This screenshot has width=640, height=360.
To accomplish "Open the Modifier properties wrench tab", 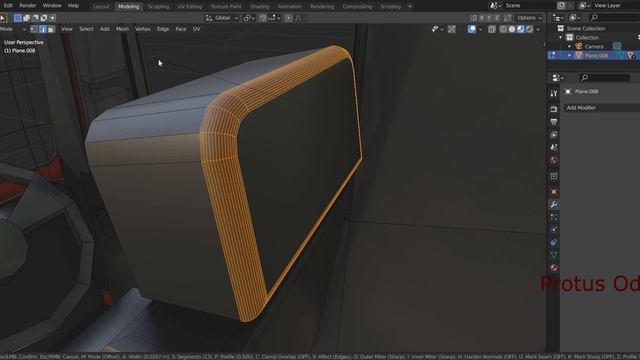I will (554, 204).
